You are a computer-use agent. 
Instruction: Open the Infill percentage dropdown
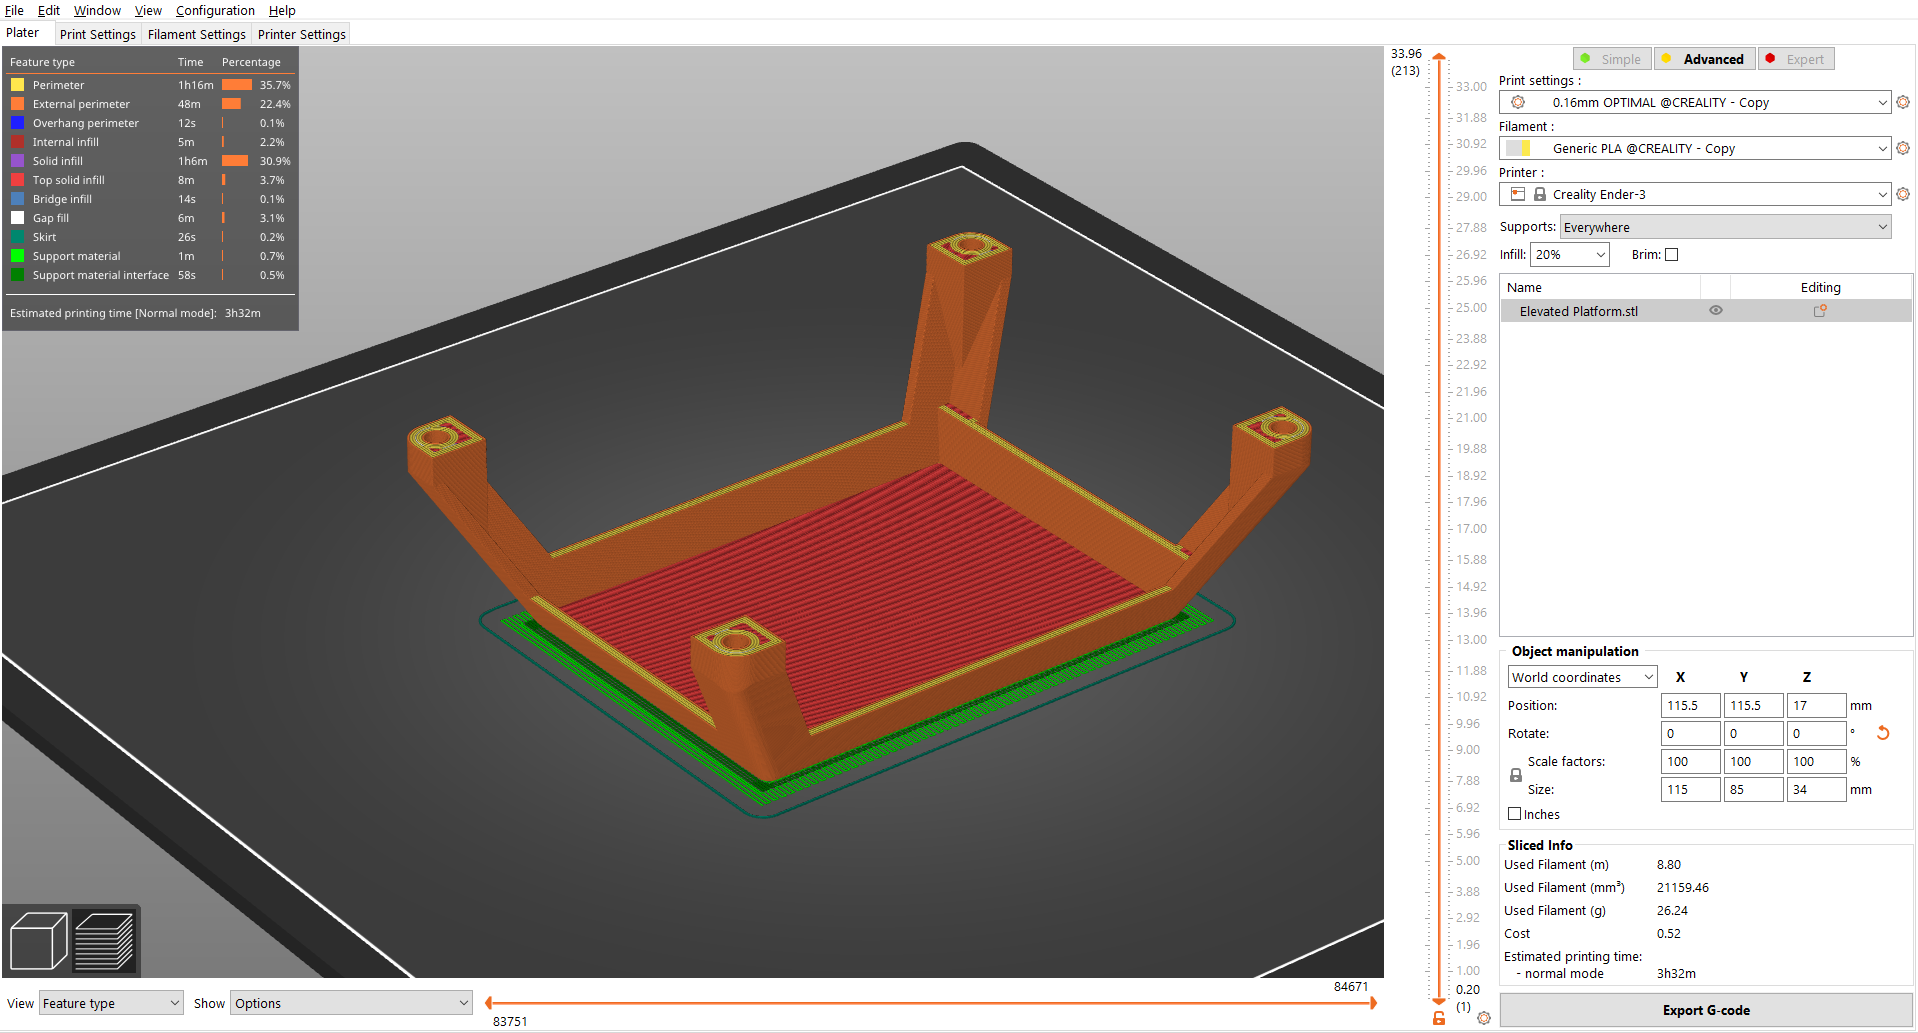(1569, 255)
